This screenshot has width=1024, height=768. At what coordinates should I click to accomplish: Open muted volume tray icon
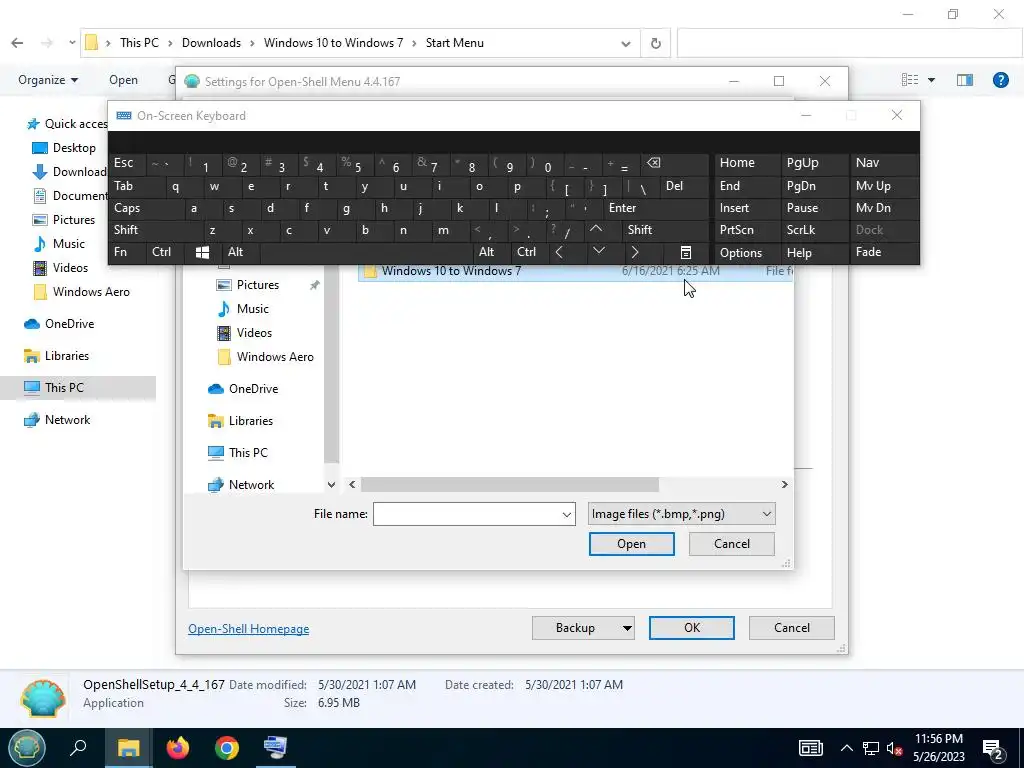tap(895, 748)
